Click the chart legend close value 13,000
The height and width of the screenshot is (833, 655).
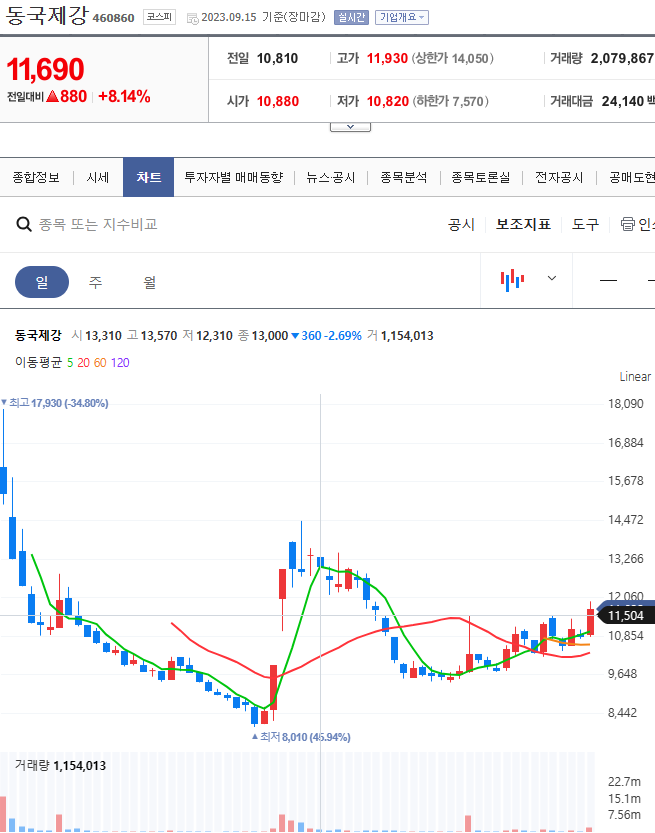pyautogui.click(x=270, y=336)
